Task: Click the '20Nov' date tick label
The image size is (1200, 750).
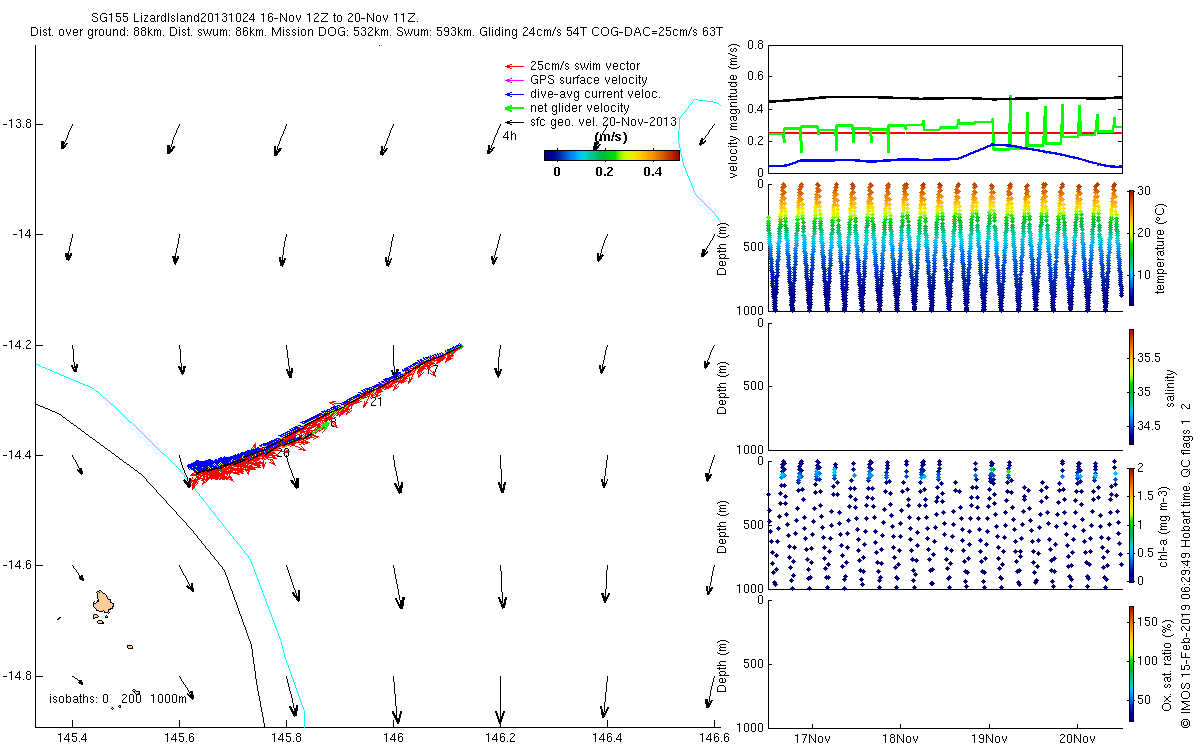Action: (1078, 741)
